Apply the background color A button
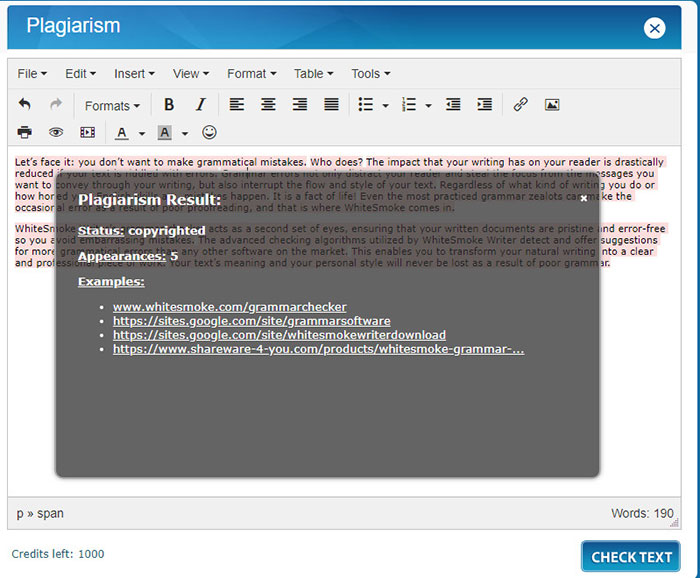Viewport: 700px width, 578px height. (x=164, y=133)
